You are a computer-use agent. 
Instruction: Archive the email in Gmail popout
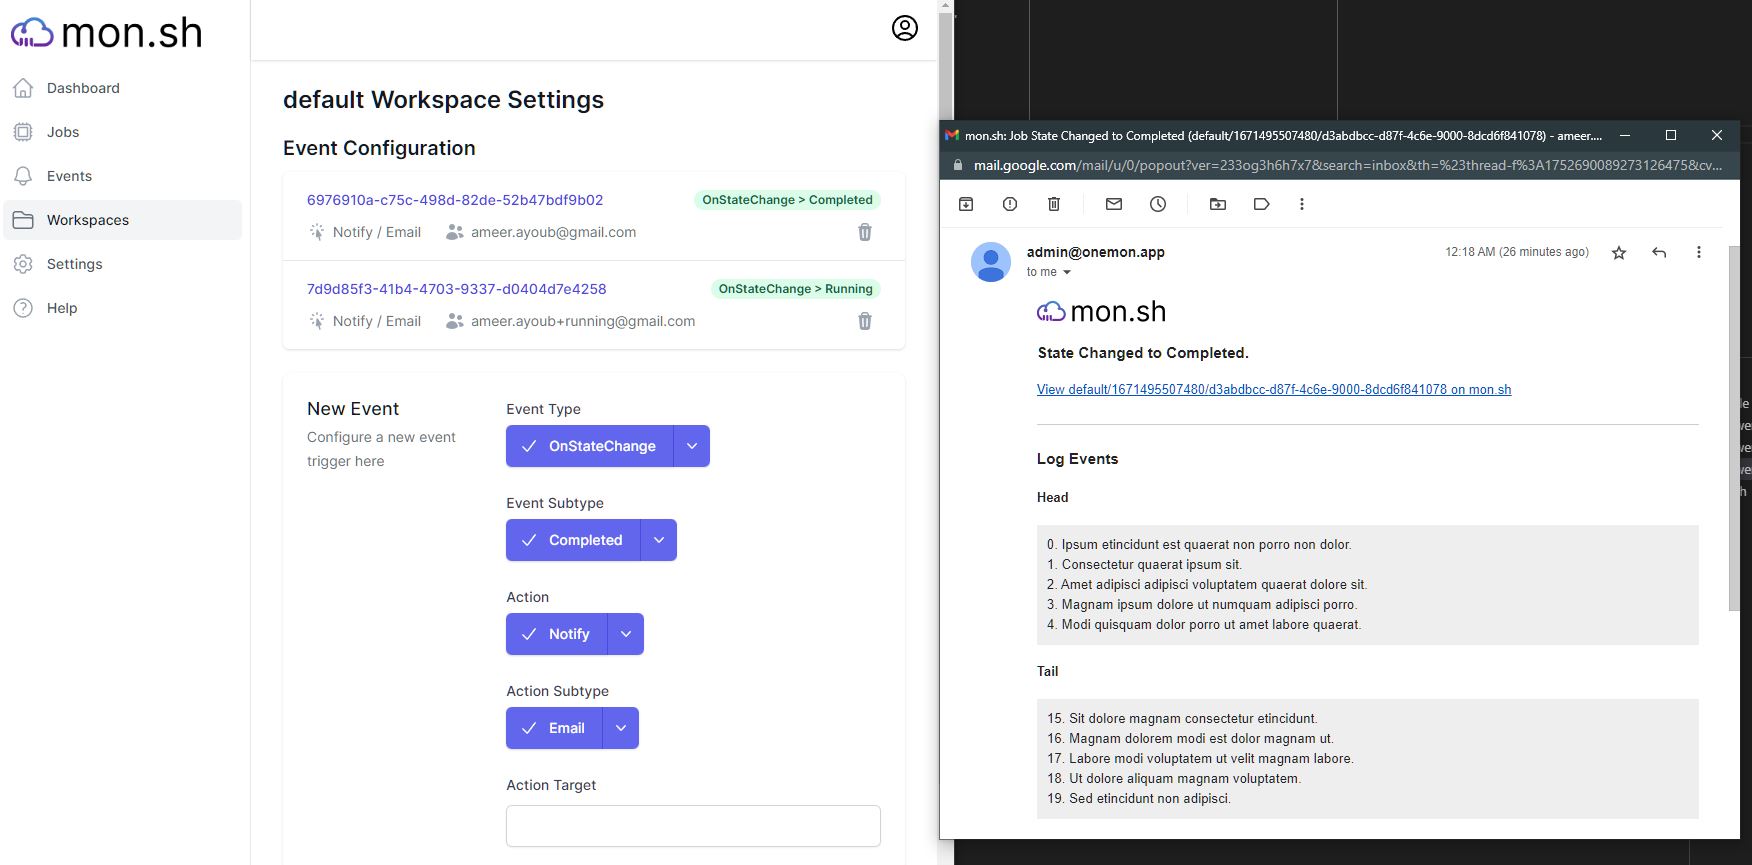966,204
